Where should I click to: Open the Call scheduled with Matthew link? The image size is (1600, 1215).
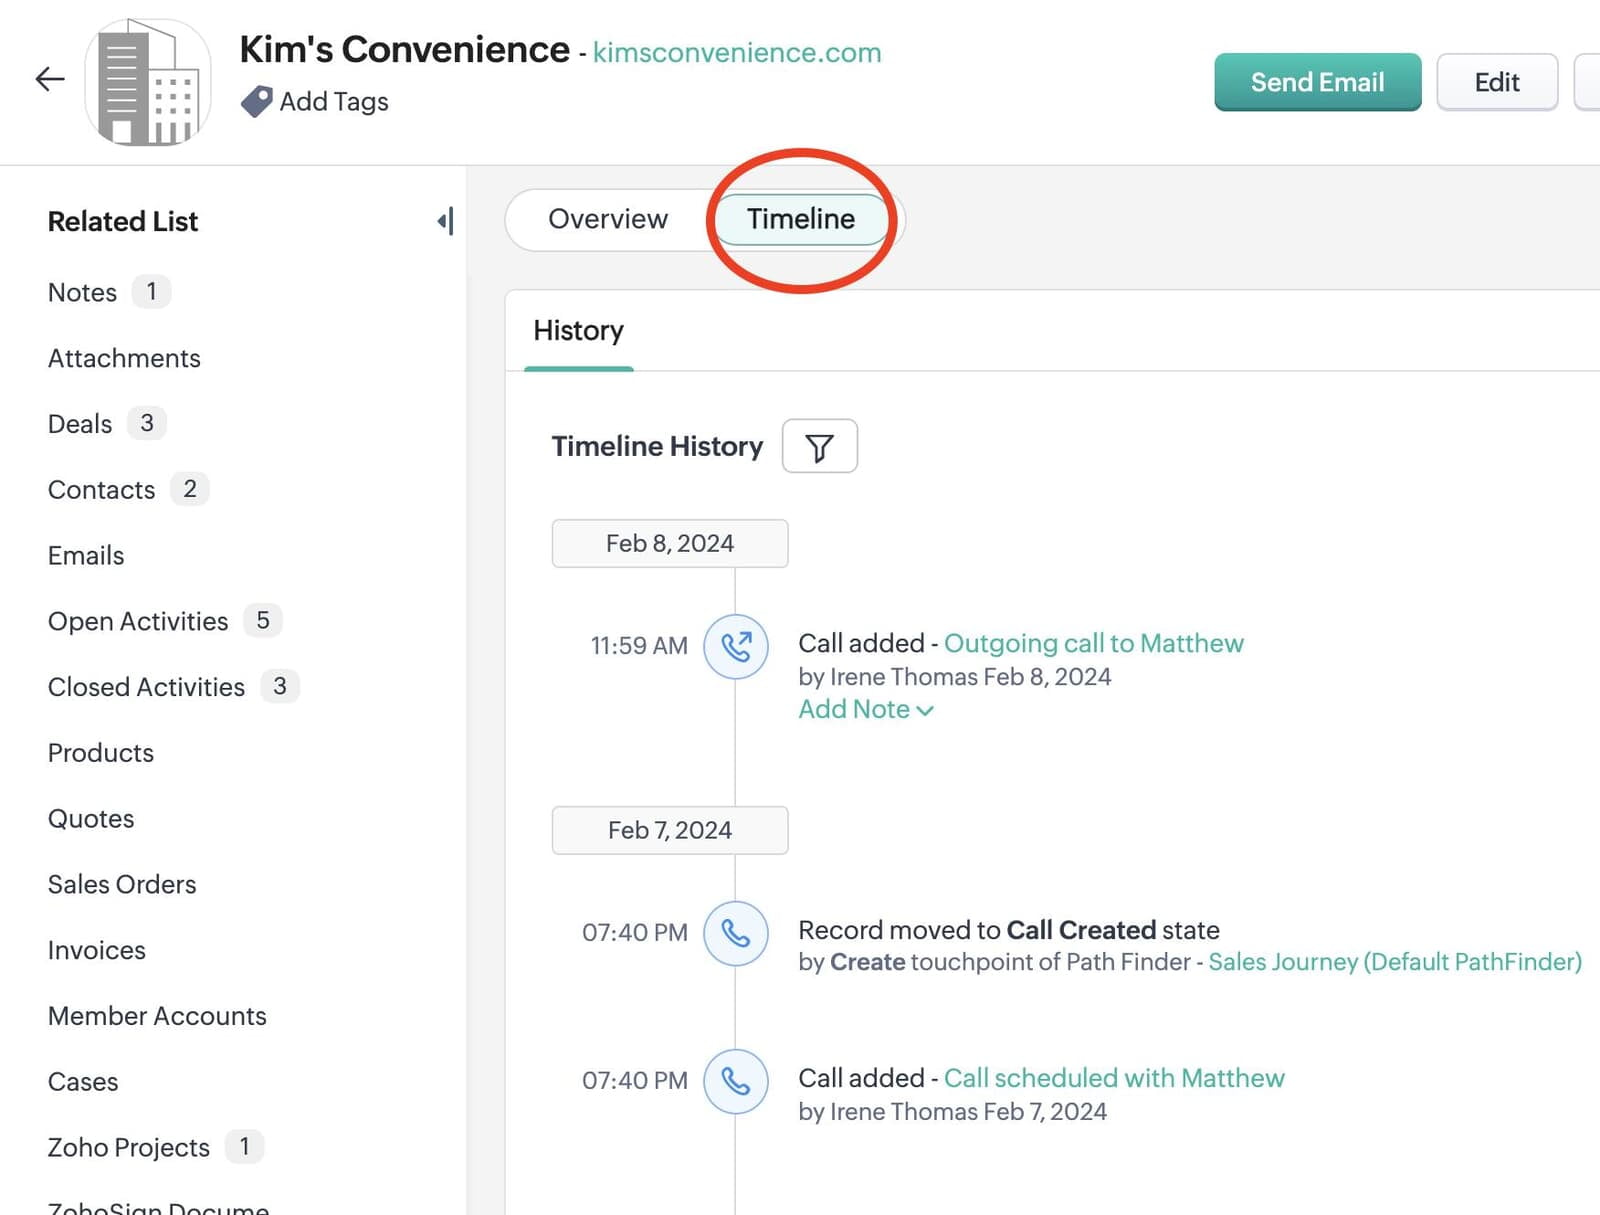(1114, 1078)
